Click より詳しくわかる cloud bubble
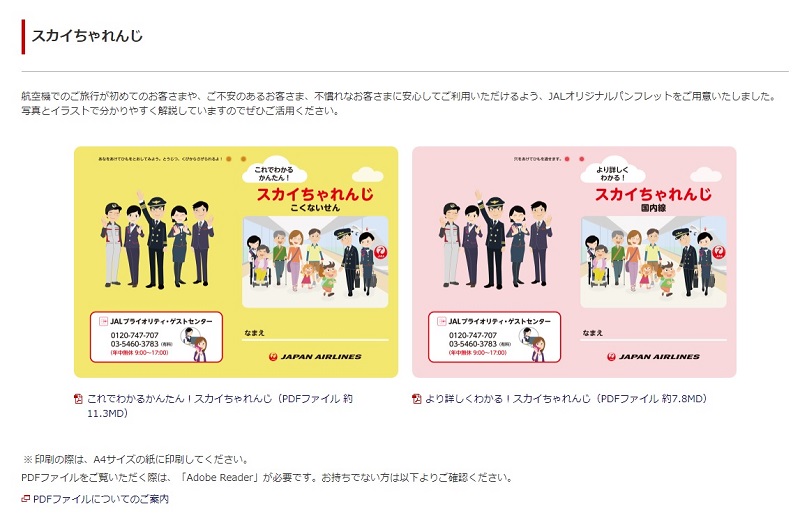The image size is (800, 527). 612,171
